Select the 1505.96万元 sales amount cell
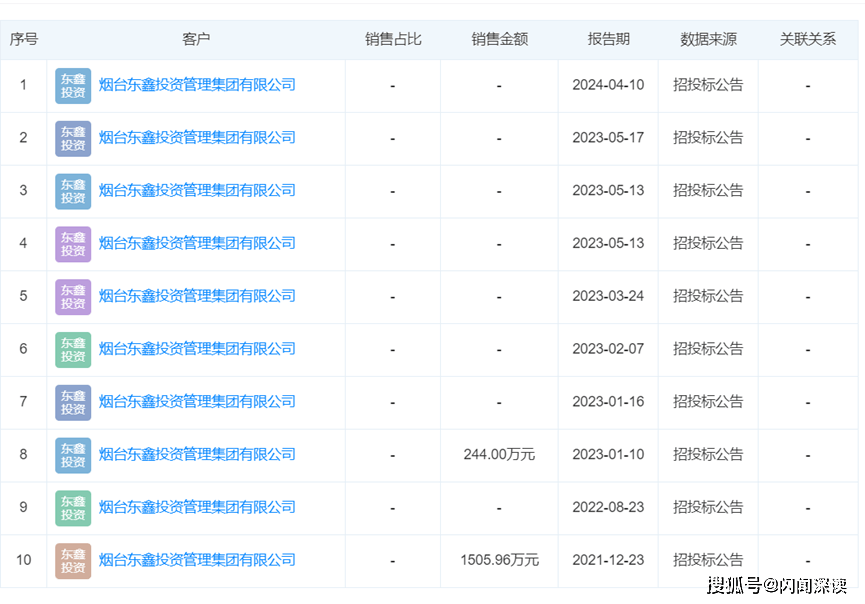This screenshot has width=865, height=604. [x=499, y=560]
